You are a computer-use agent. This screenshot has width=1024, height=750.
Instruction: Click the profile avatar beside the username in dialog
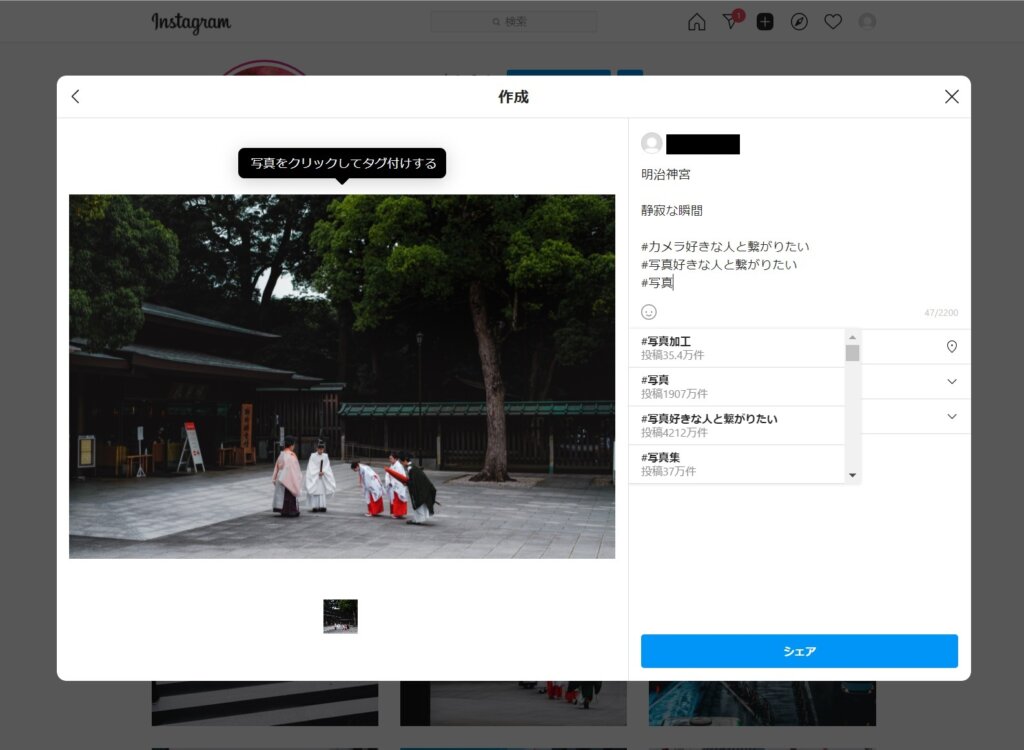(652, 143)
